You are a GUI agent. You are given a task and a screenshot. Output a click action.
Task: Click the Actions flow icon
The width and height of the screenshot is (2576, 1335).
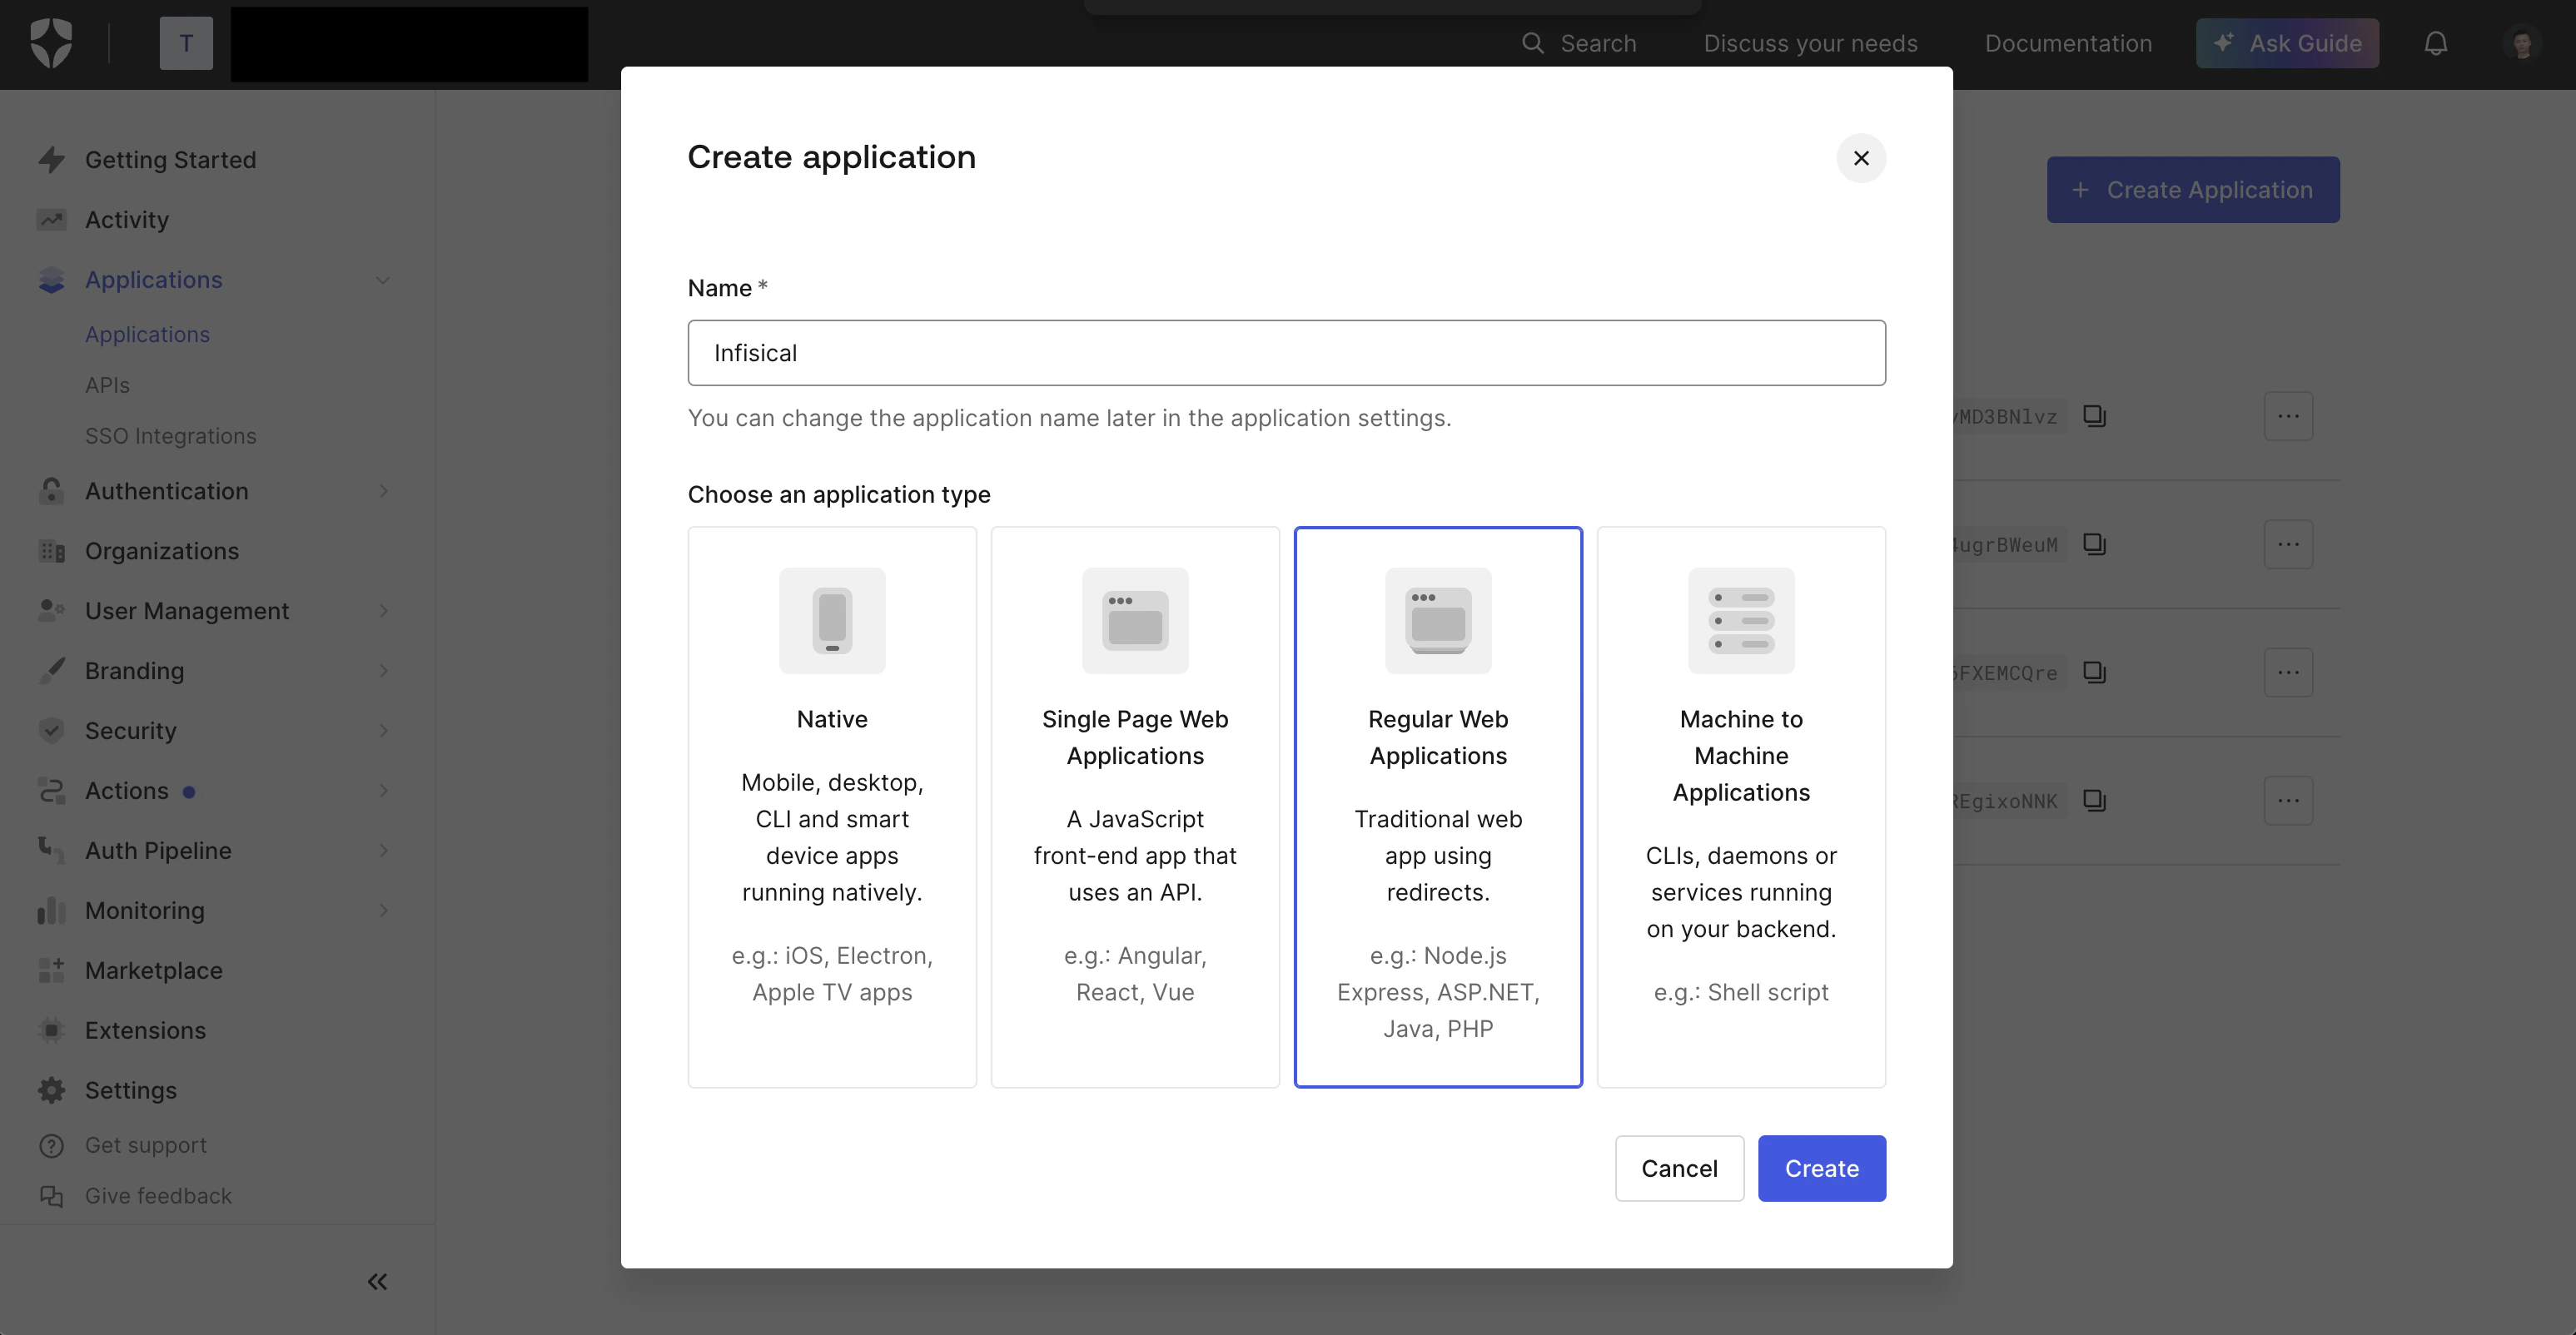pyautogui.click(x=51, y=791)
